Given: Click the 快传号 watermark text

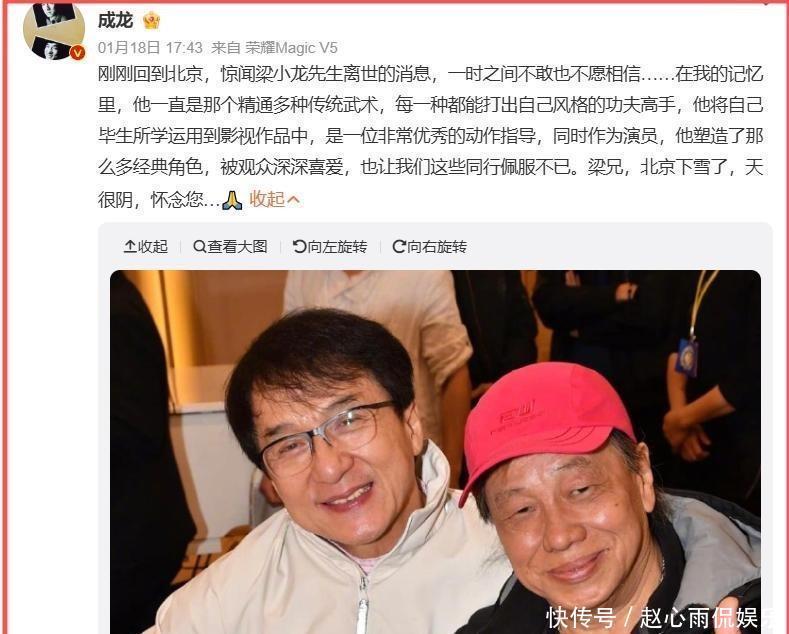Looking at the screenshot, I should click(x=580, y=618).
